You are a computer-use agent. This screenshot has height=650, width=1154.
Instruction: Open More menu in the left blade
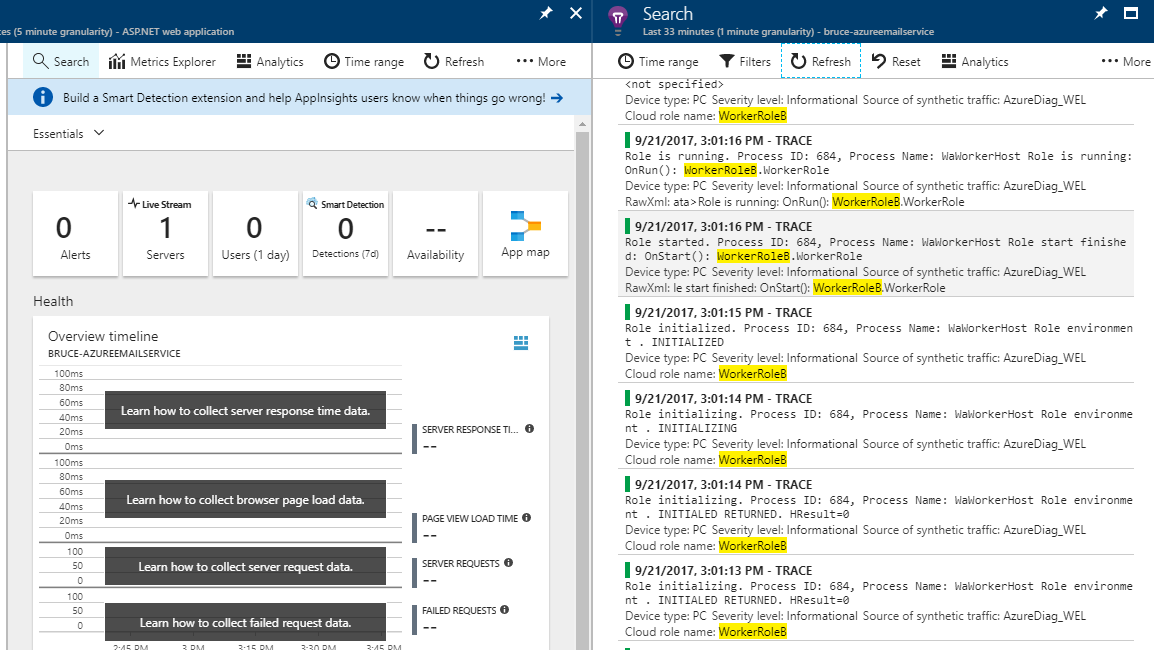[x=541, y=62]
